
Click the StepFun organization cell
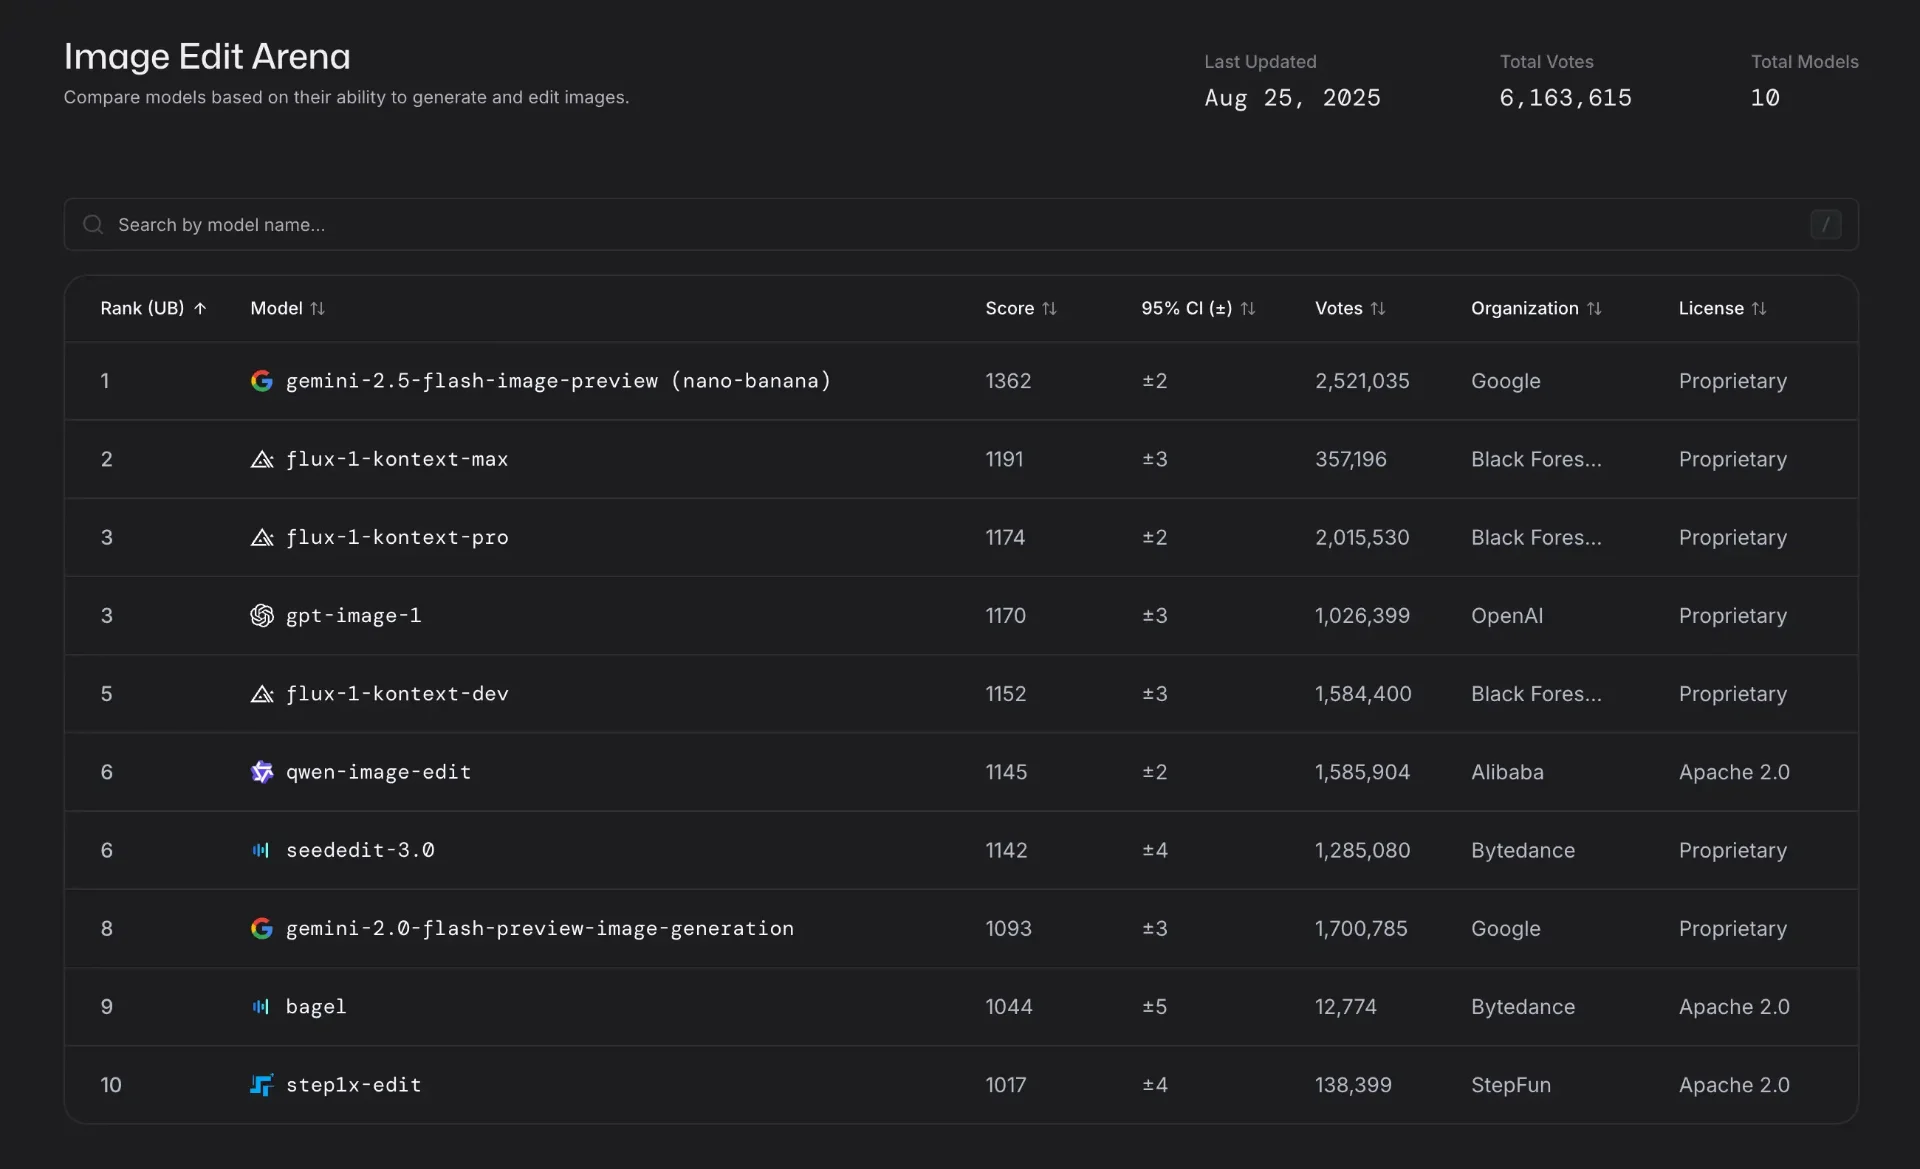(1511, 1084)
